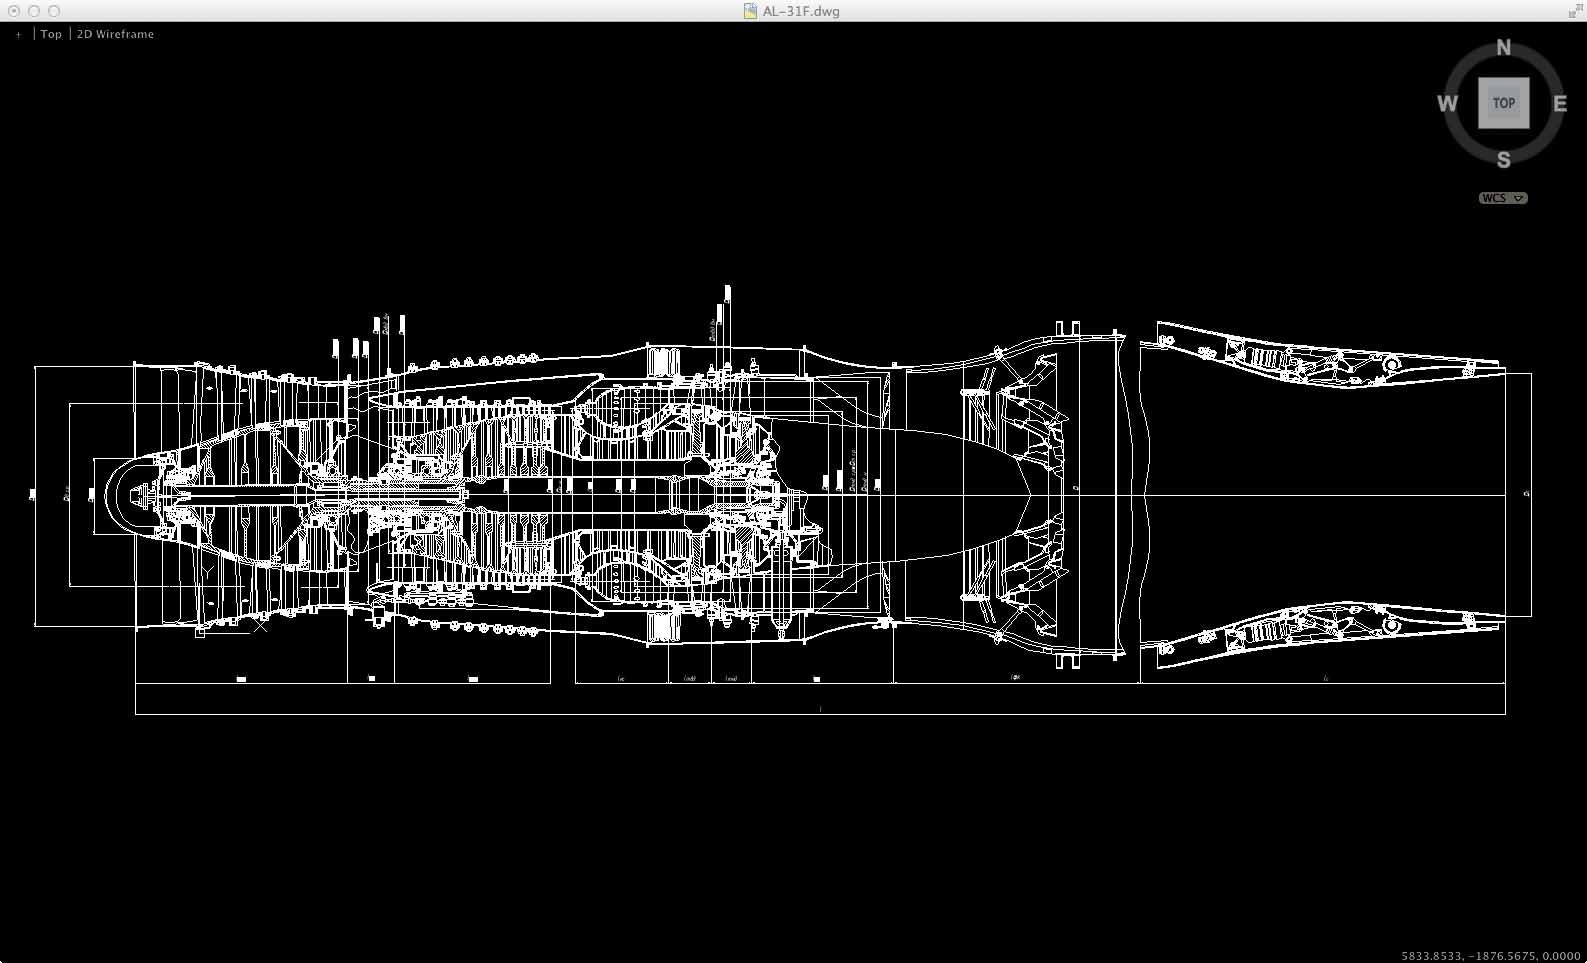Open the Top view controls menu
This screenshot has height=963, width=1587.
51,34
